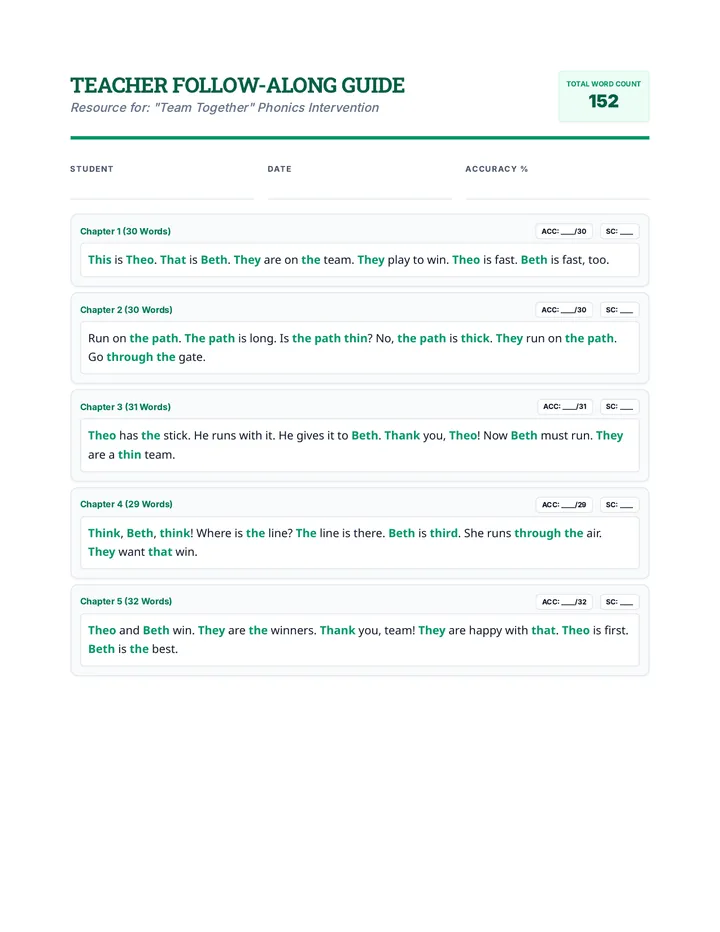Click the Chapter 4 ACC /29 field
720x932 pixels.
click(x=564, y=505)
